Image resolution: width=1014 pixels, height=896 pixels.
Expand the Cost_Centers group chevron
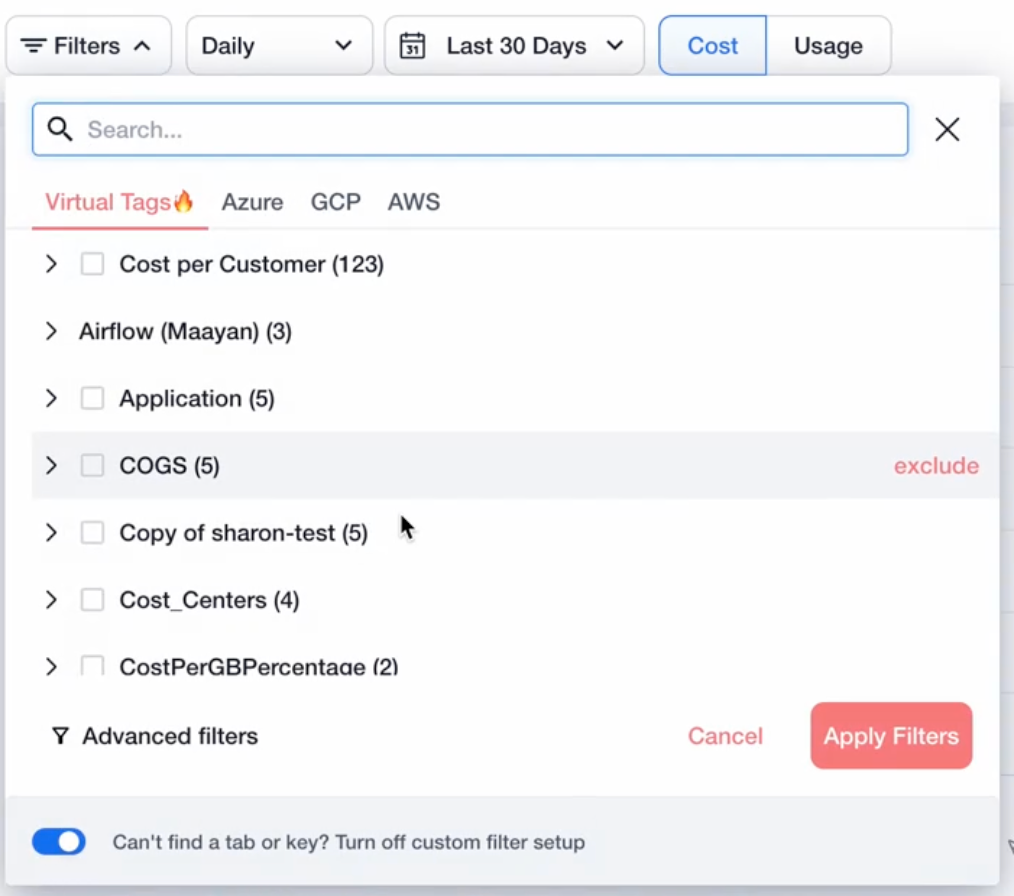pyautogui.click(x=51, y=600)
